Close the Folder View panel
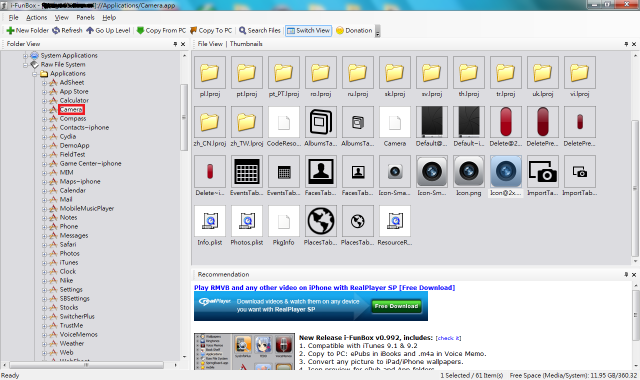Viewport: 640px width, 380px height. click(x=183, y=44)
